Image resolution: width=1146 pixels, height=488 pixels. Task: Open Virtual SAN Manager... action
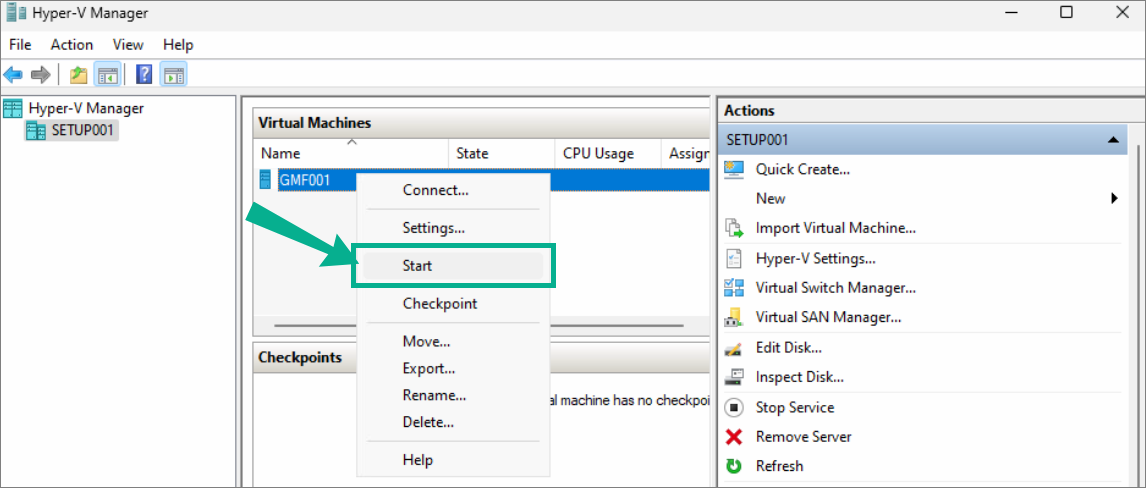point(828,318)
